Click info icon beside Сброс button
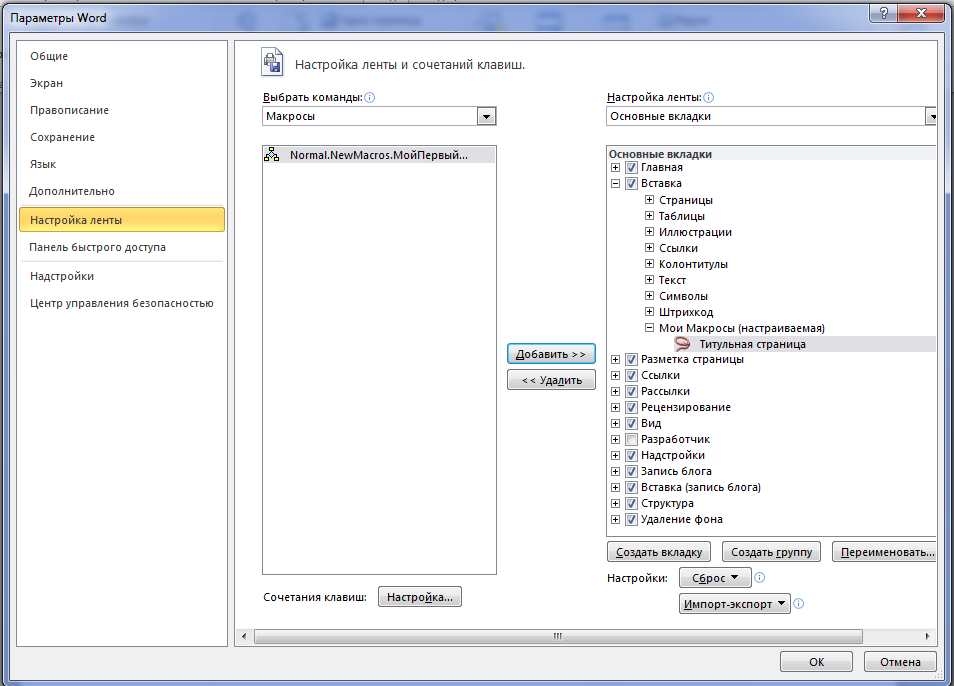Screen dimensions: 954x686 click(759, 577)
